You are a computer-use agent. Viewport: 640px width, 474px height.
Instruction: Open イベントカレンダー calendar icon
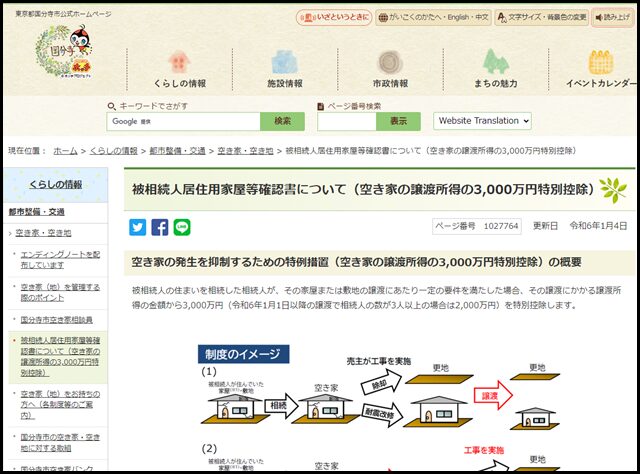point(600,69)
